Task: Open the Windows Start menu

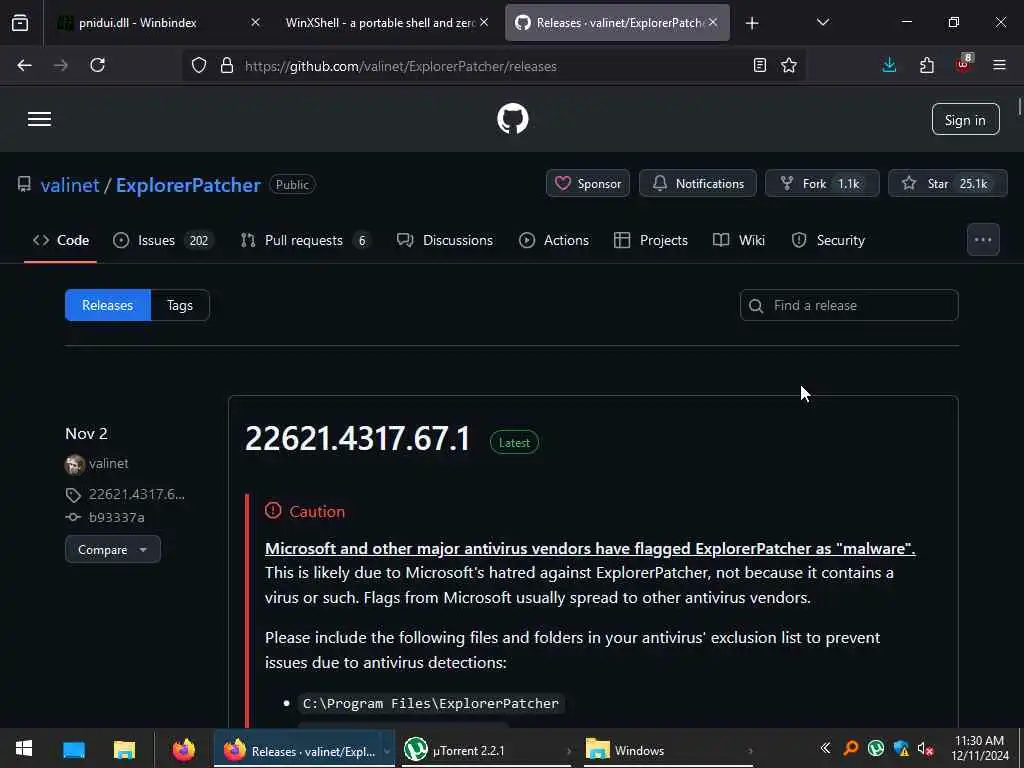Action: click(x=24, y=749)
